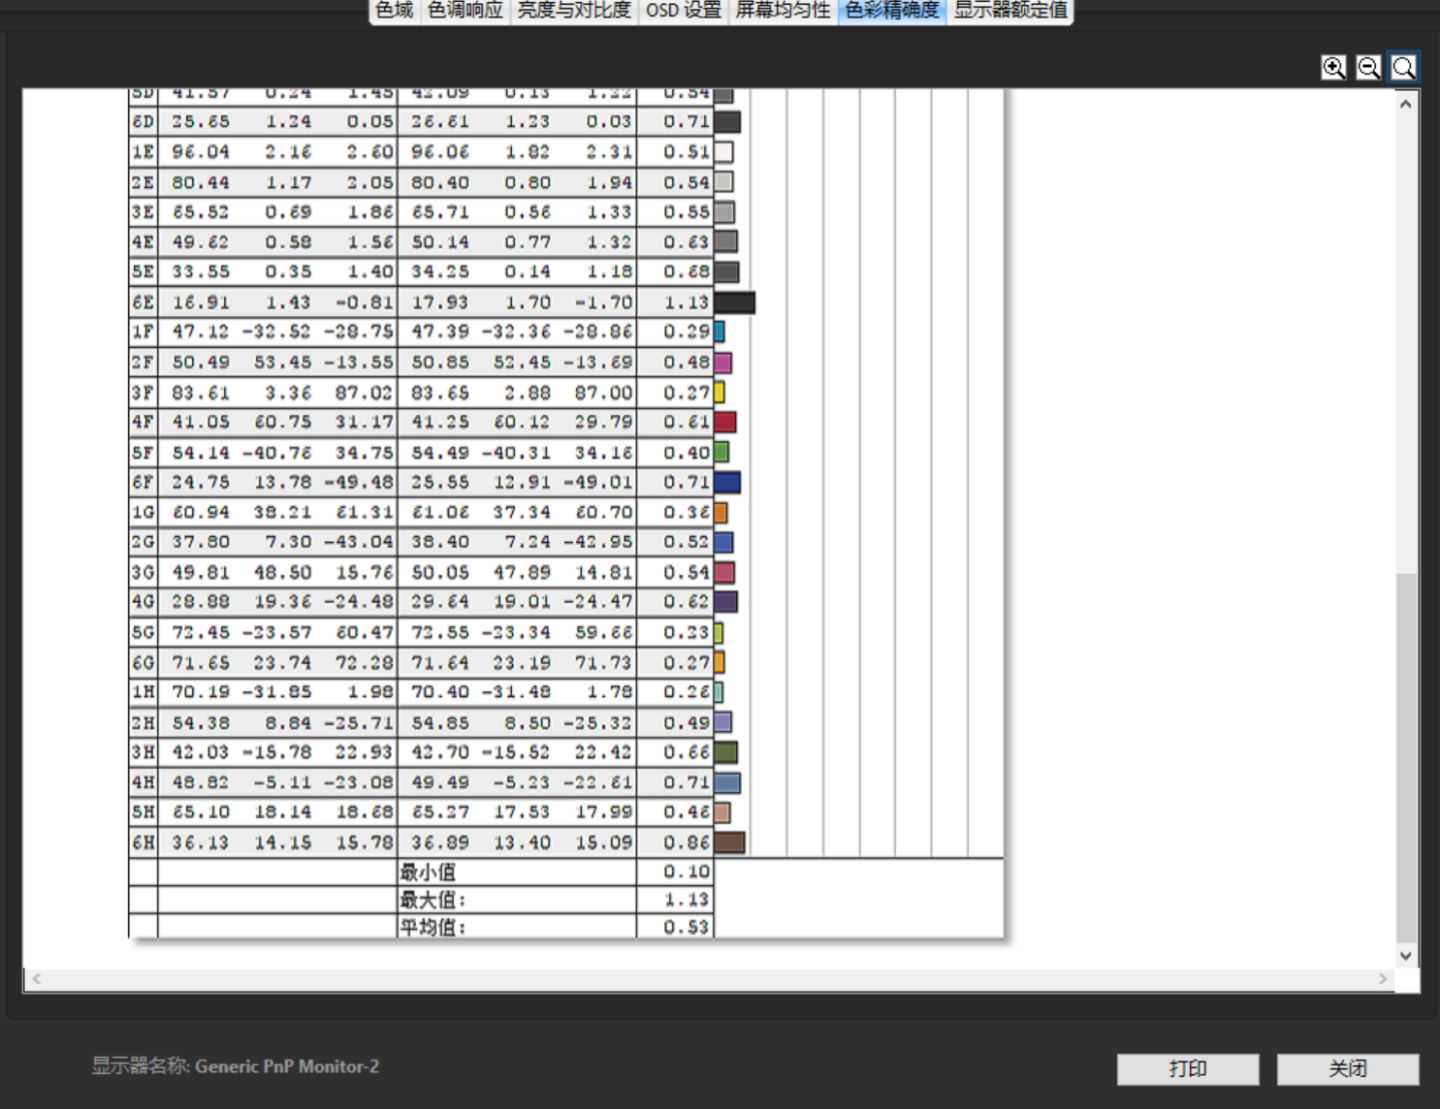The height and width of the screenshot is (1109, 1440).
Task: Switch to the 色域 tab
Action: pyautogui.click(x=394, y=11)
